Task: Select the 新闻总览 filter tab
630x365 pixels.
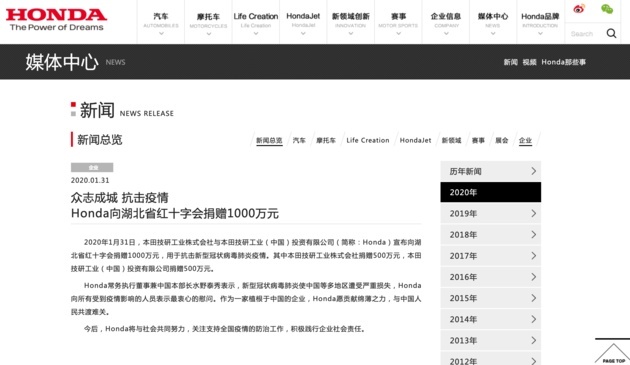Action: click(269, 140)
